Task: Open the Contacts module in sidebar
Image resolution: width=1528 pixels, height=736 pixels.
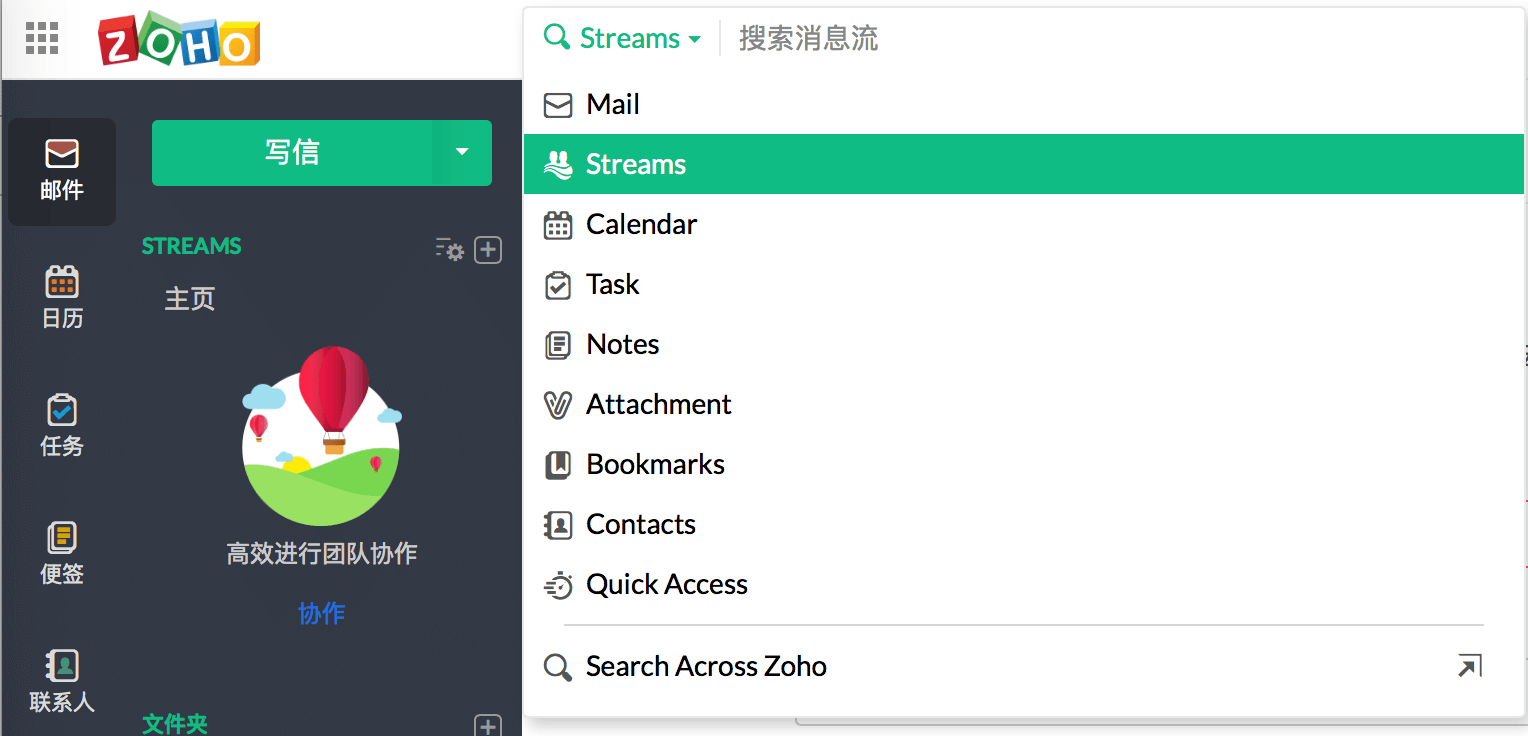Action: (x=62, y=681)
